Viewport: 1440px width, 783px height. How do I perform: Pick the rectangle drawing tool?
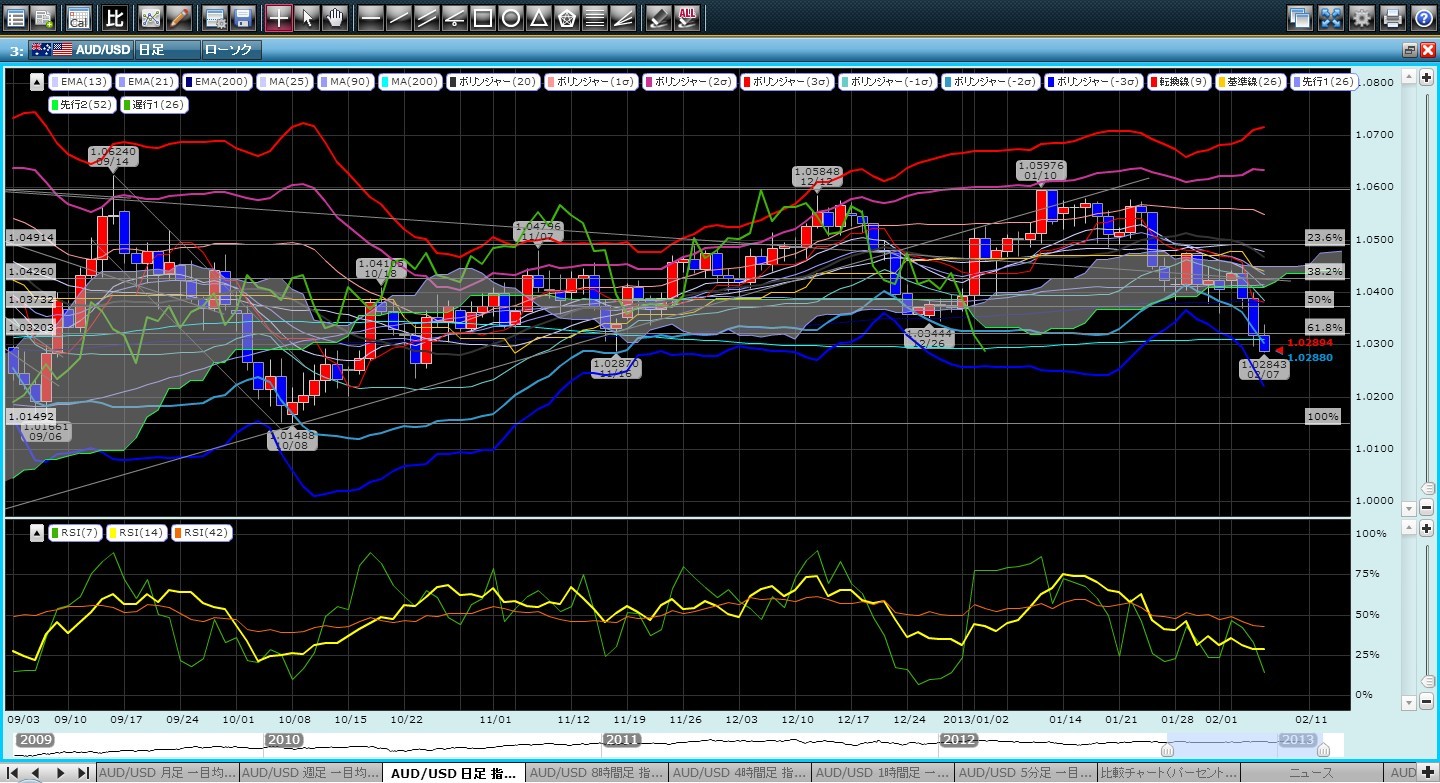click(482, 17)
